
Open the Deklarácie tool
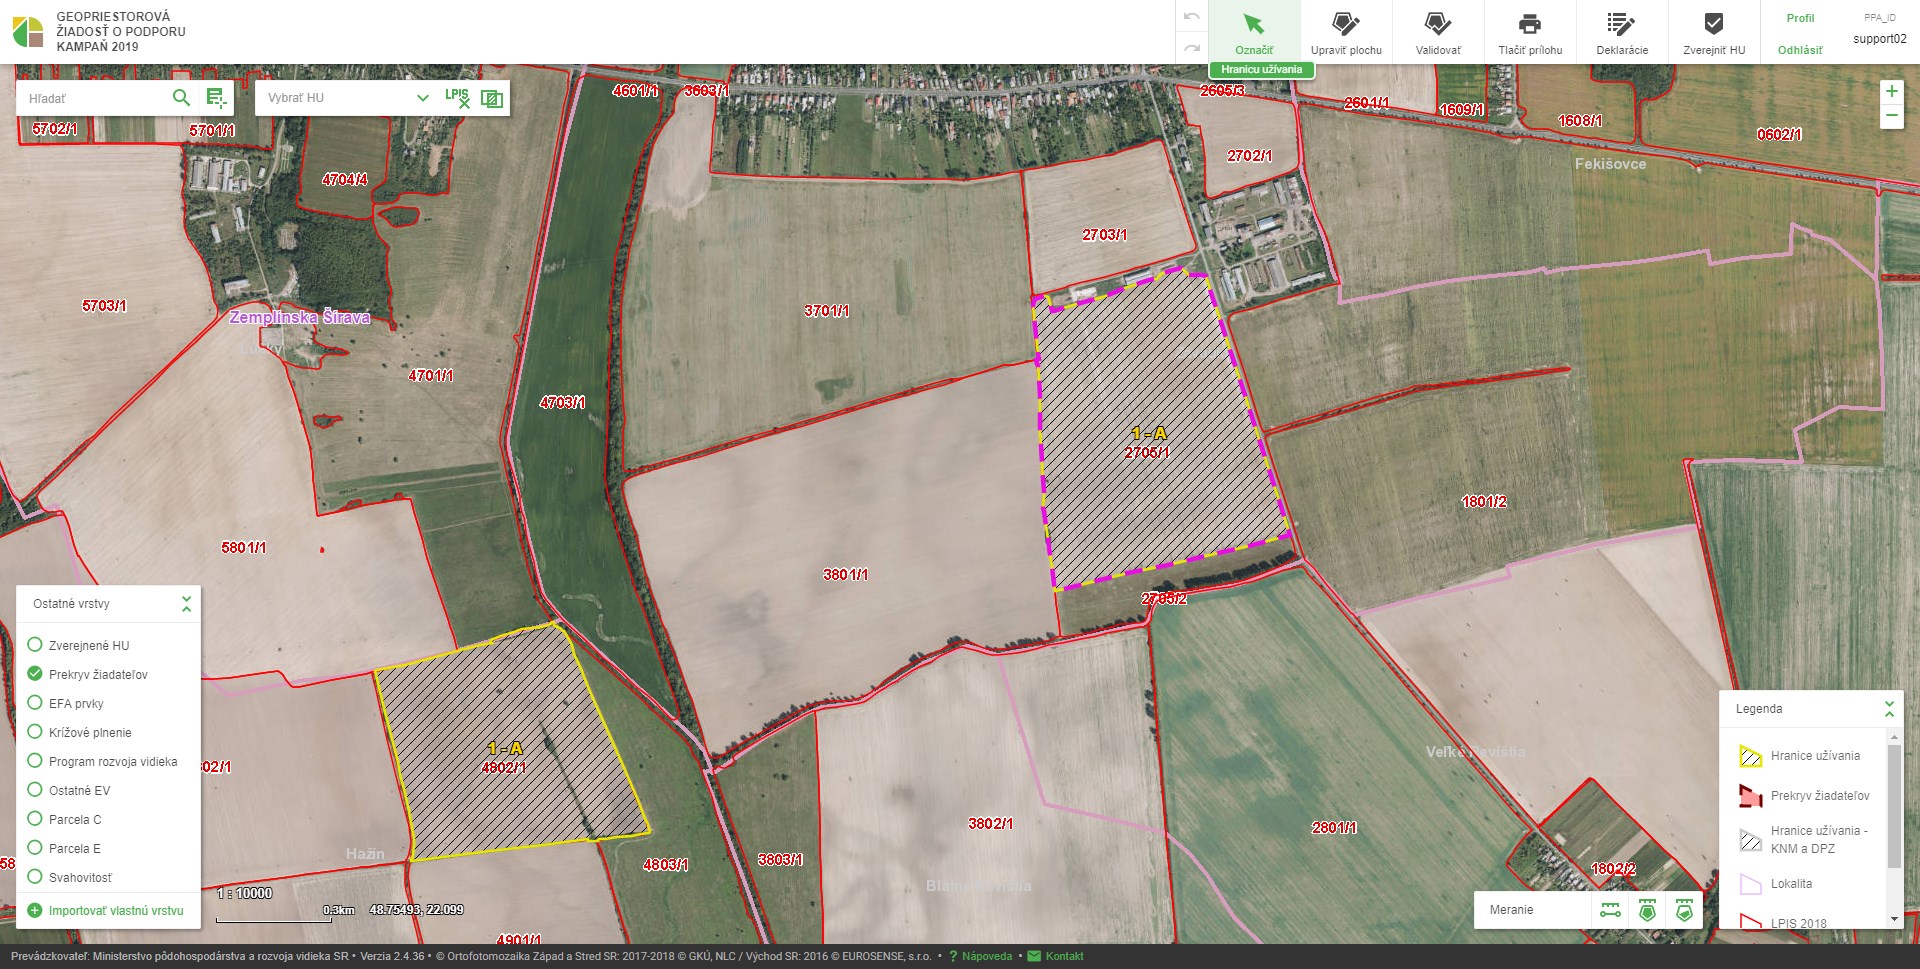click(x=1622, y=32)
